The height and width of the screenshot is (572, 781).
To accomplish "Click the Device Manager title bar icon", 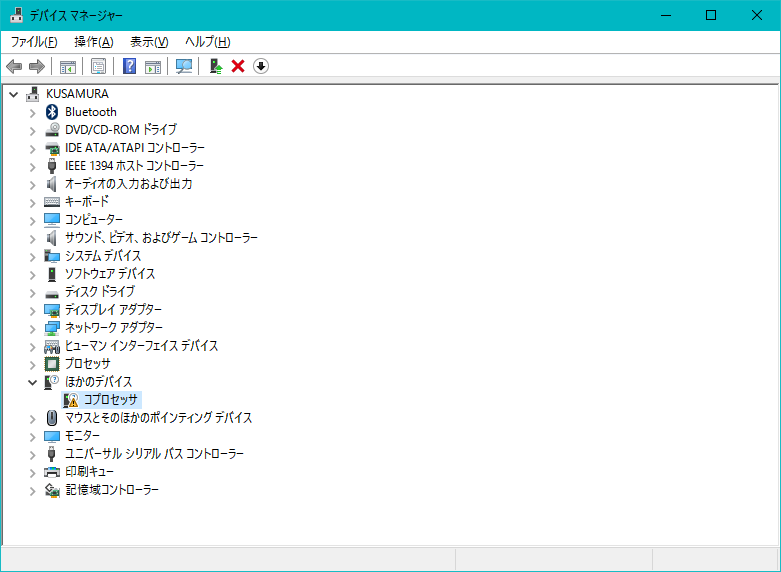I will coord(16,15).
